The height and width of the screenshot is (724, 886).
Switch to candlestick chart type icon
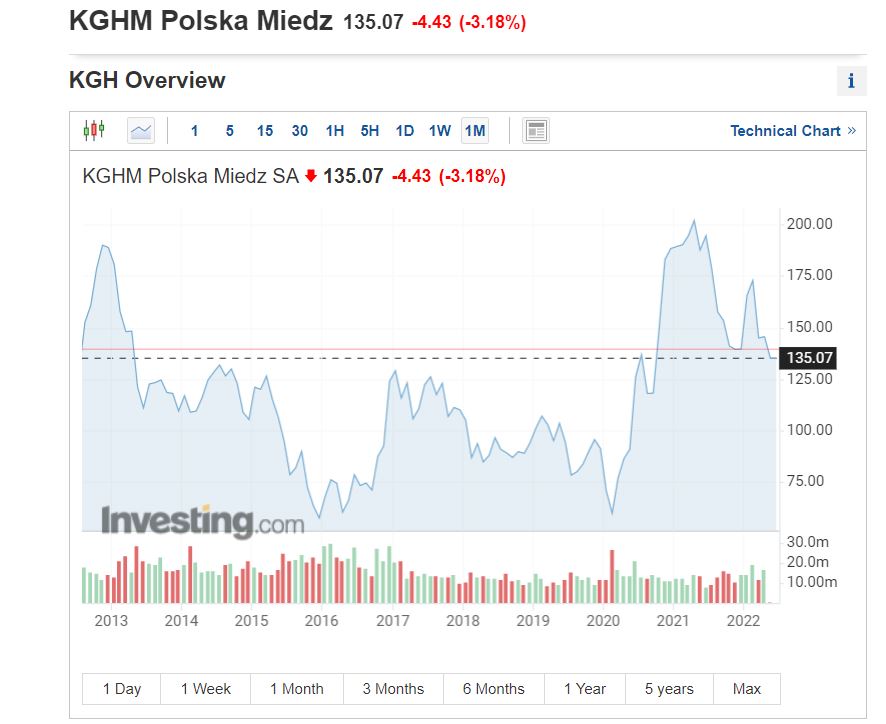[94, 131]
